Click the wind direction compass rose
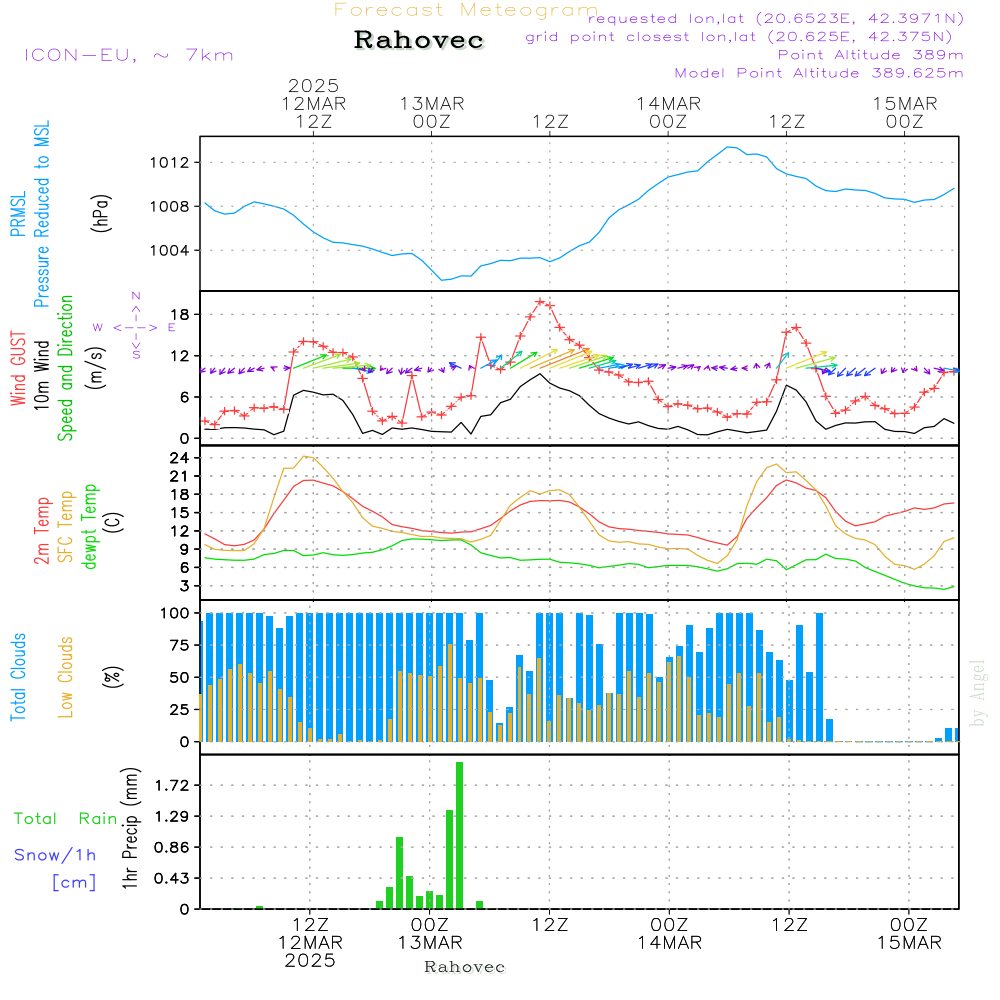The height and width of the screenshot is (1000, 1000). [135, 326]
